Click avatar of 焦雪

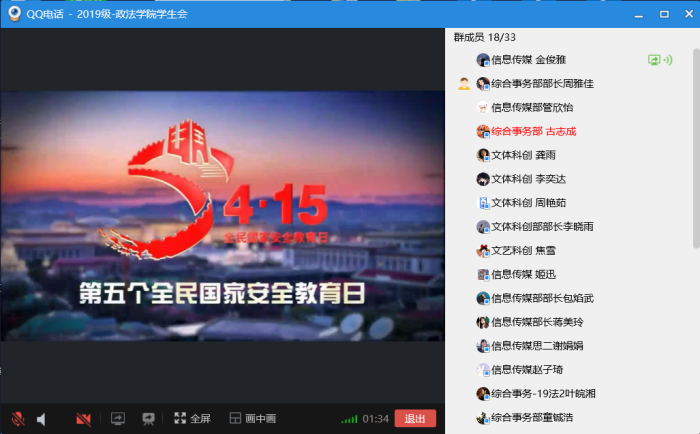483,250
